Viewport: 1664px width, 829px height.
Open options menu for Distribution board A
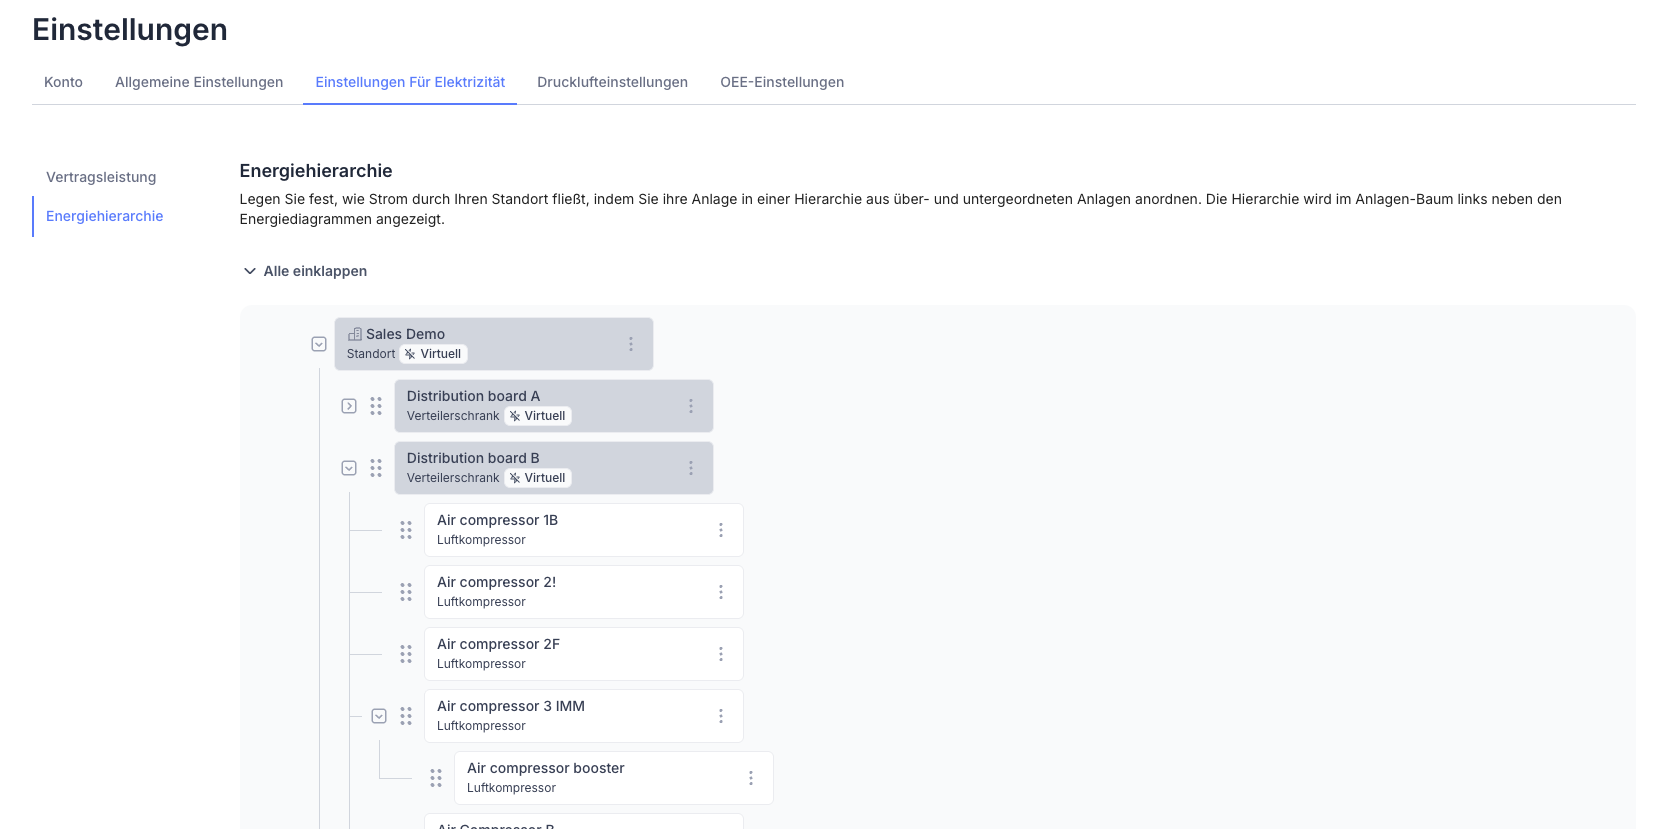pyautogui.click(x=690, y=406)
